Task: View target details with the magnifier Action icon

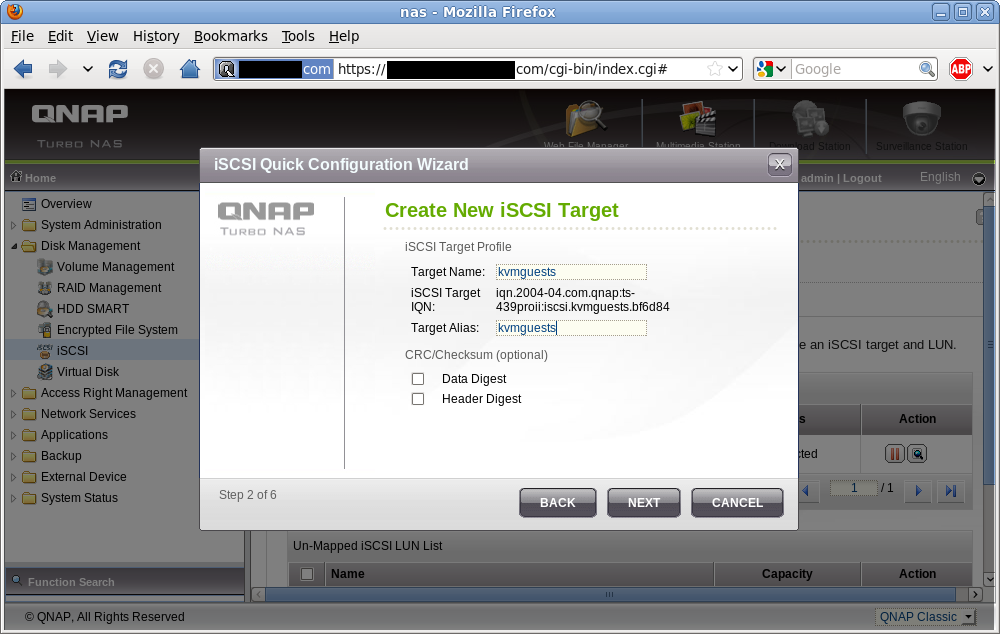Action: (x=917, y=453)
